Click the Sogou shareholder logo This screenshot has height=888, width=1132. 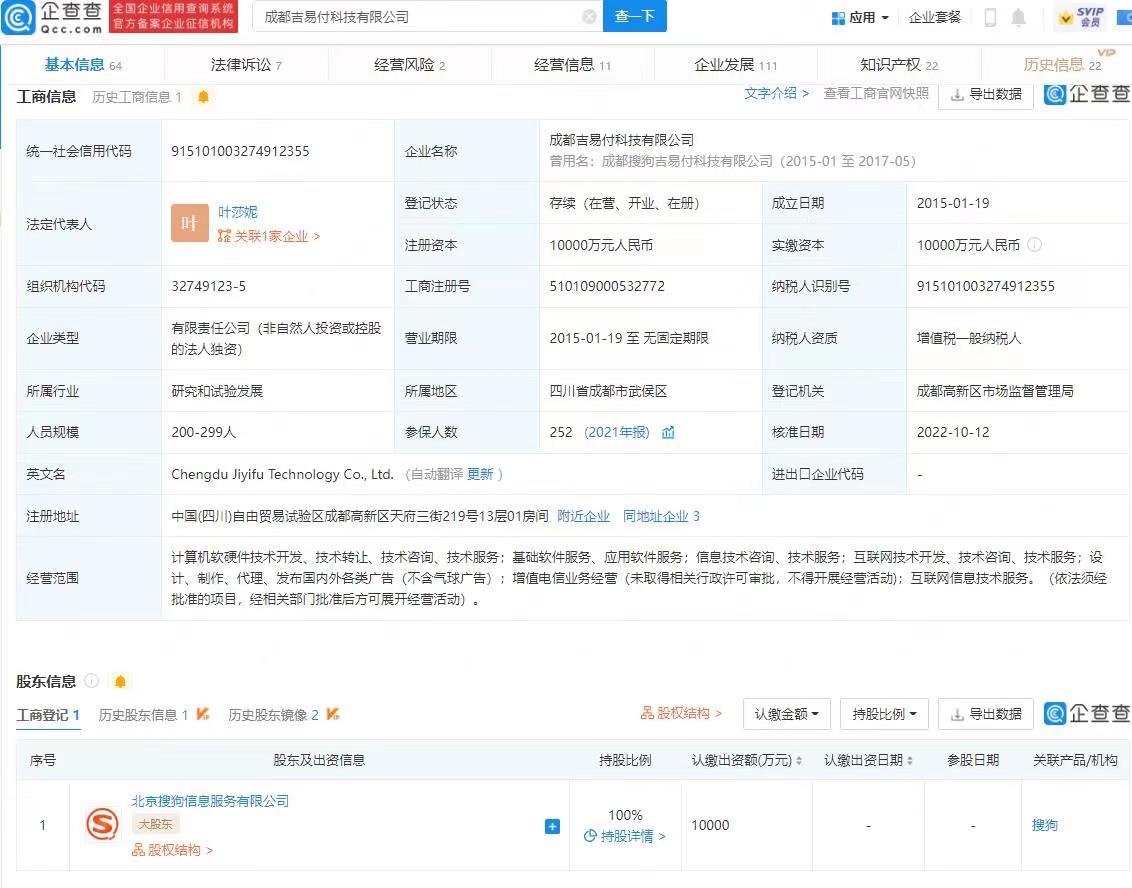103,824
